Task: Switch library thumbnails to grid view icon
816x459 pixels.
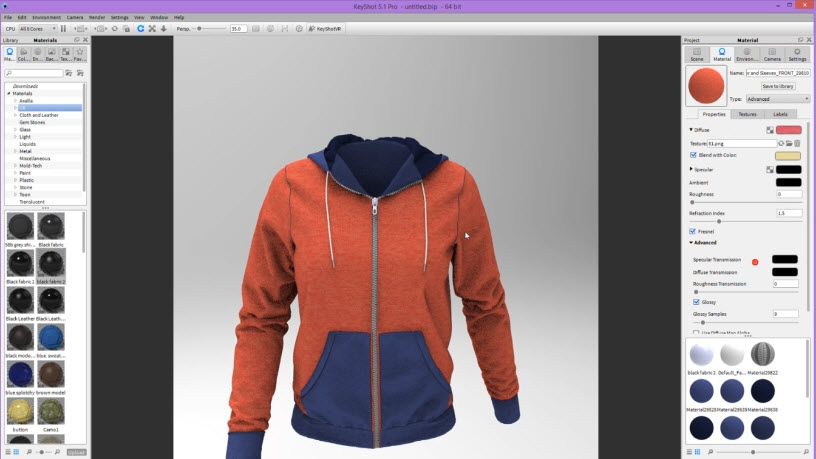Action: [x=16, y=452]
